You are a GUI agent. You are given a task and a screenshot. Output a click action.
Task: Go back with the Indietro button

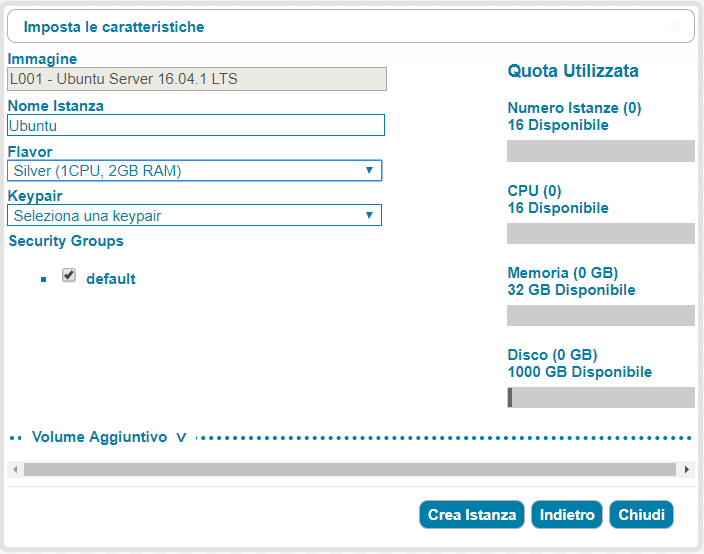coord(567,514)
